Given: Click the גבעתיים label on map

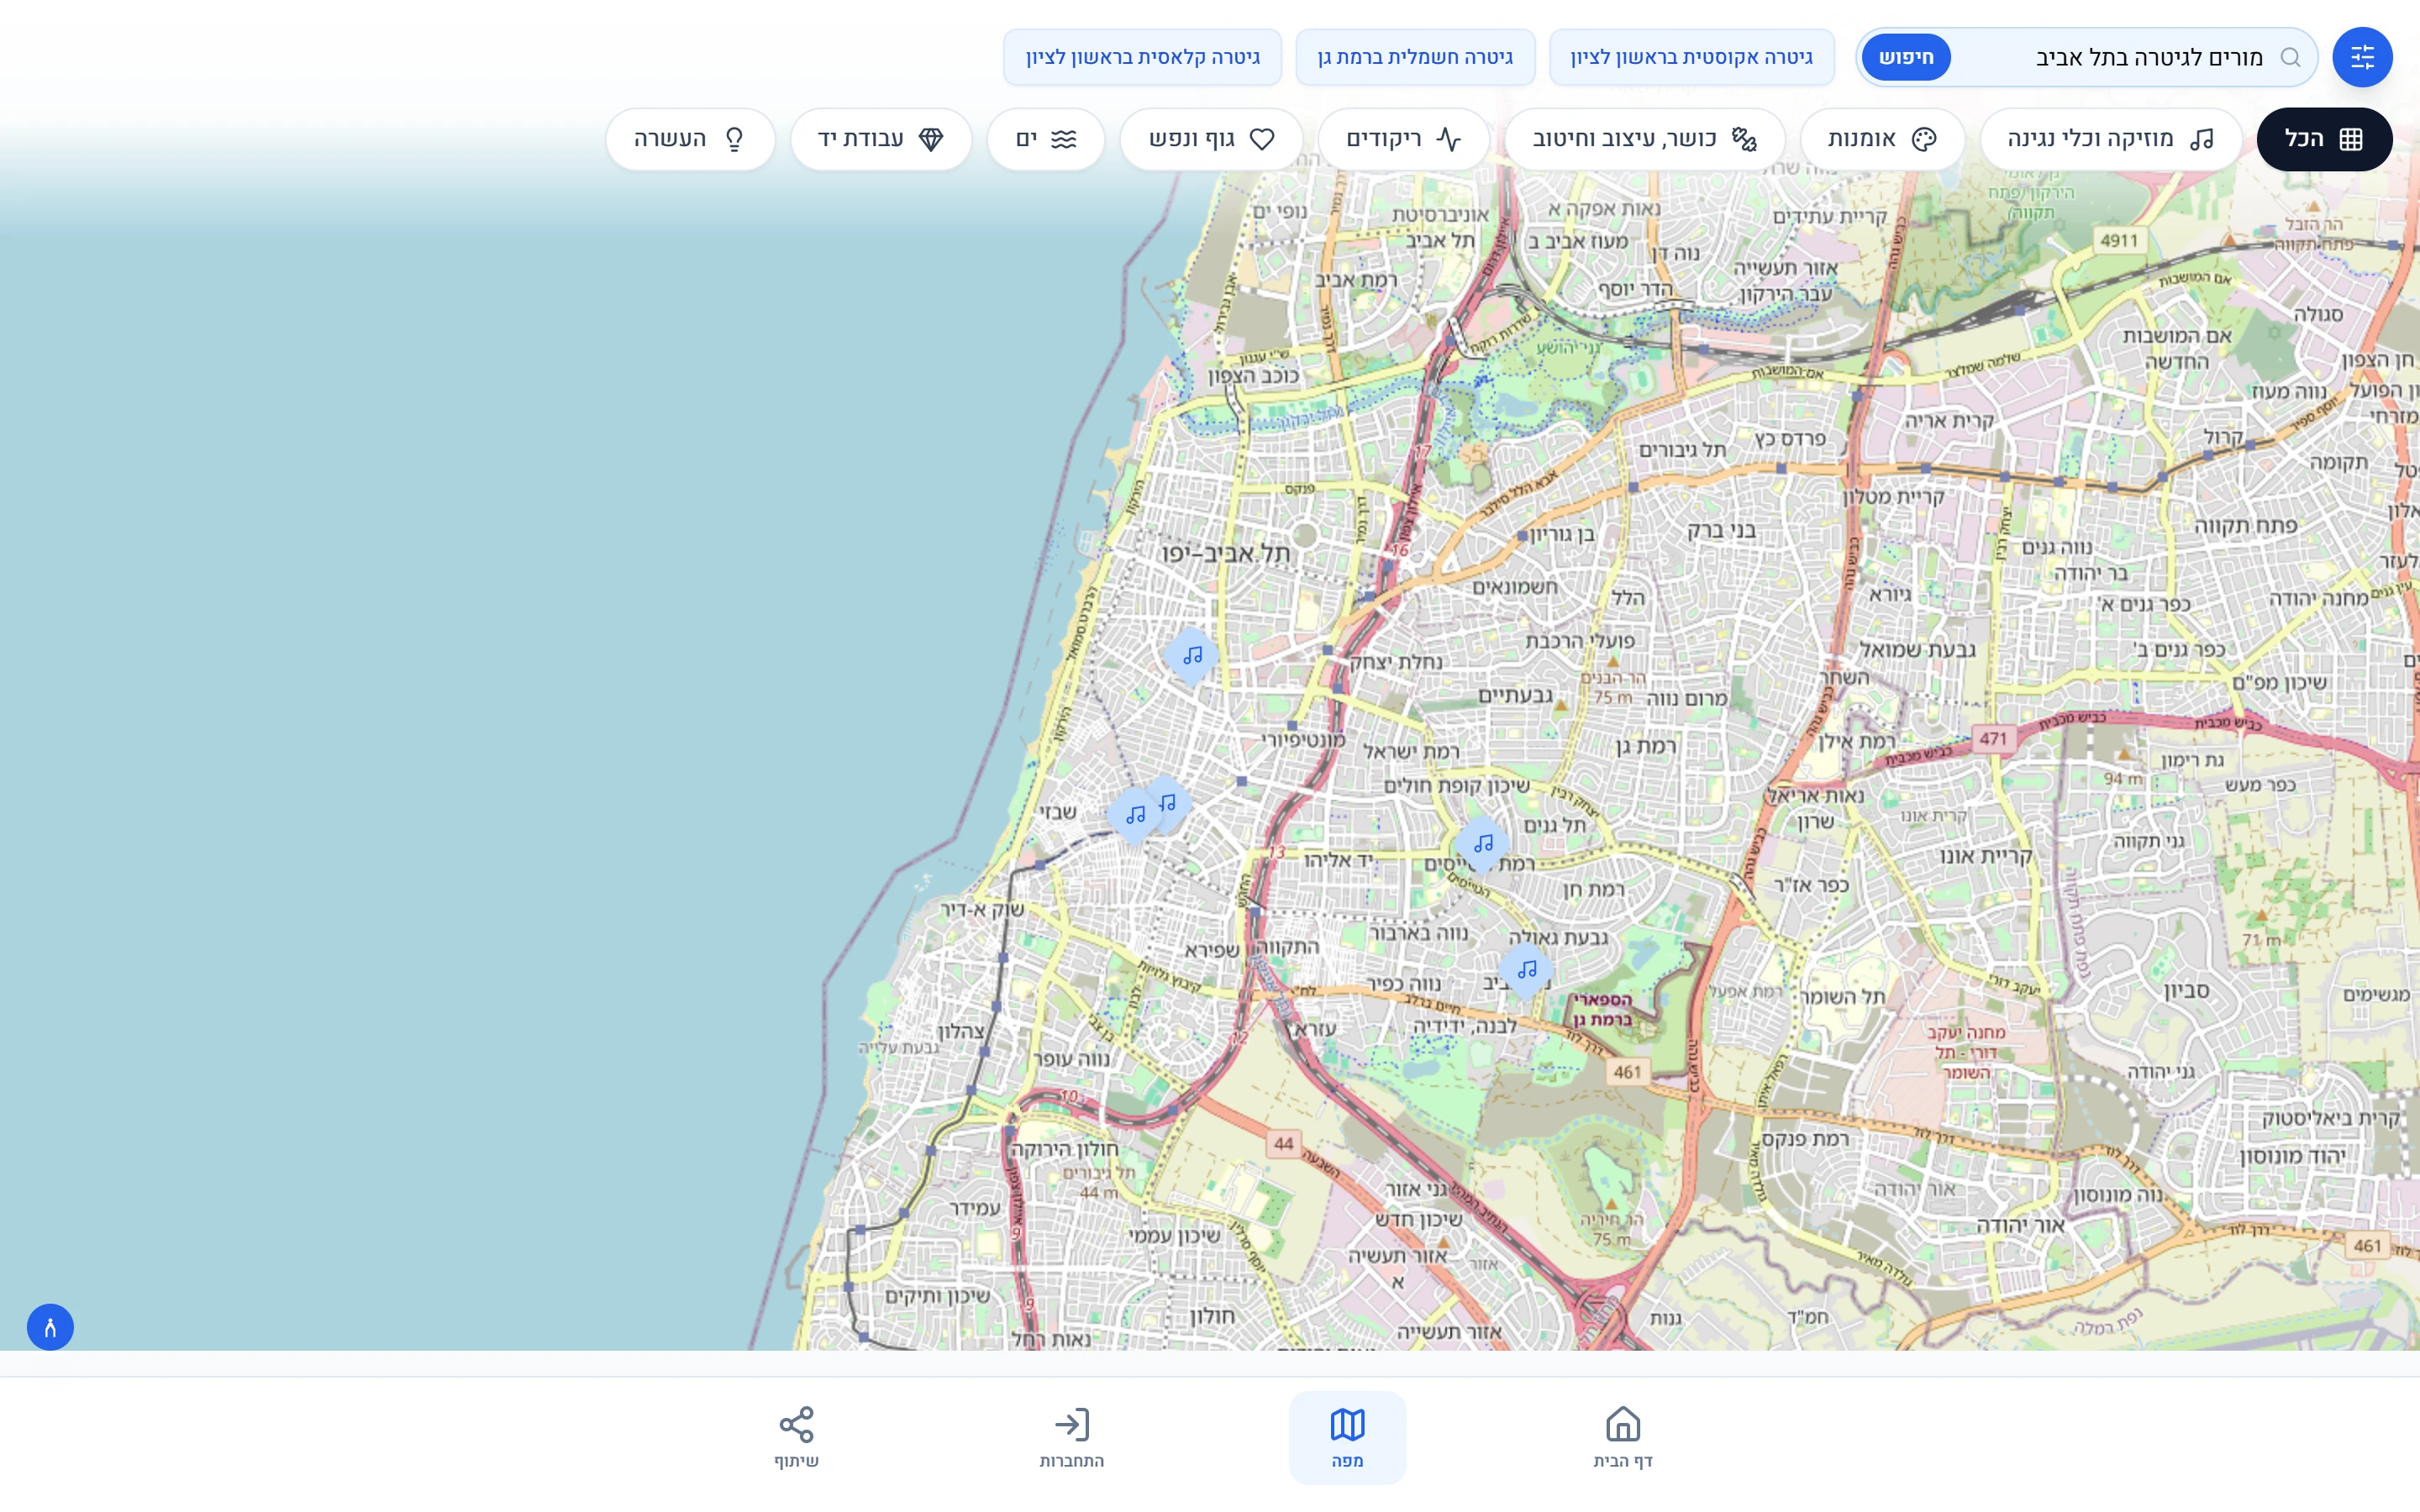Looking at the screenshot, I should pos(1515,695).
